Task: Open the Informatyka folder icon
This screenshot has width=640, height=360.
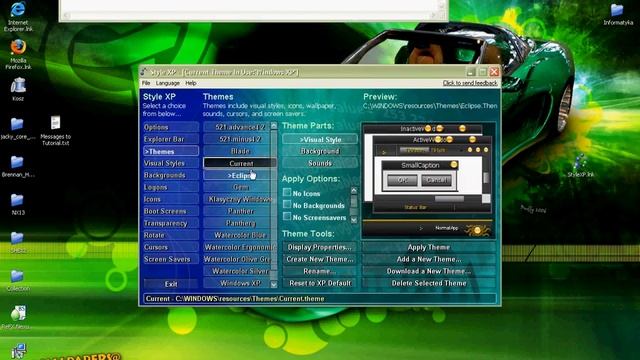Action: click(x=618, y=15)
